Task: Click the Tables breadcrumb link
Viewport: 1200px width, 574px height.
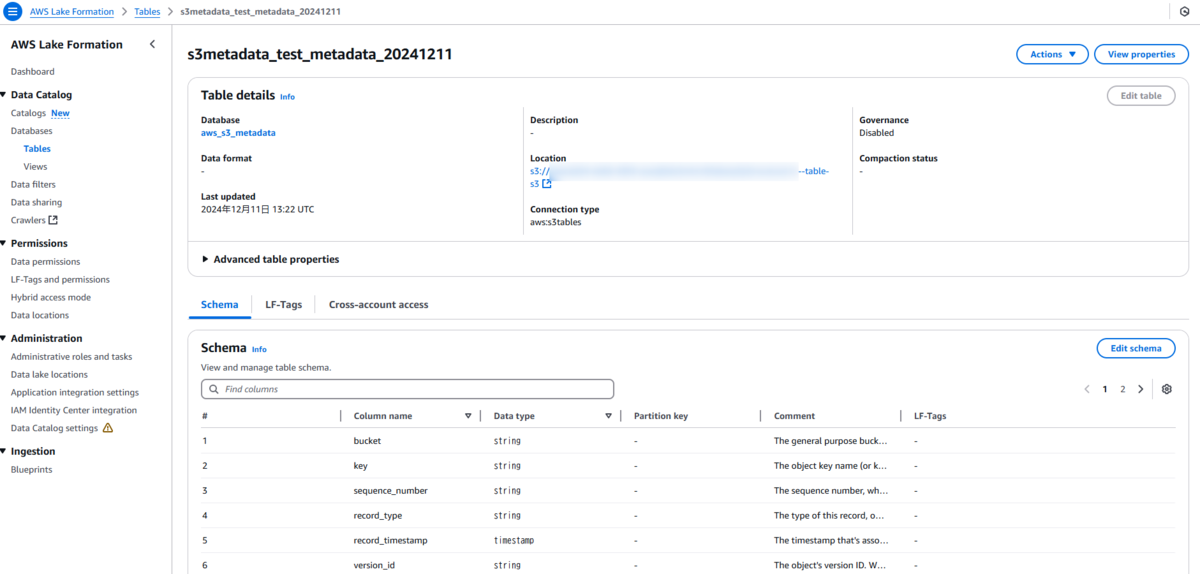Action: tap(147, 11)
